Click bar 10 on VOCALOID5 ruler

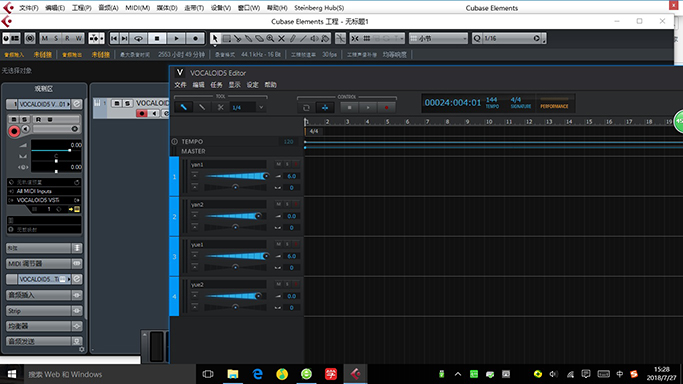pos(489,122)
